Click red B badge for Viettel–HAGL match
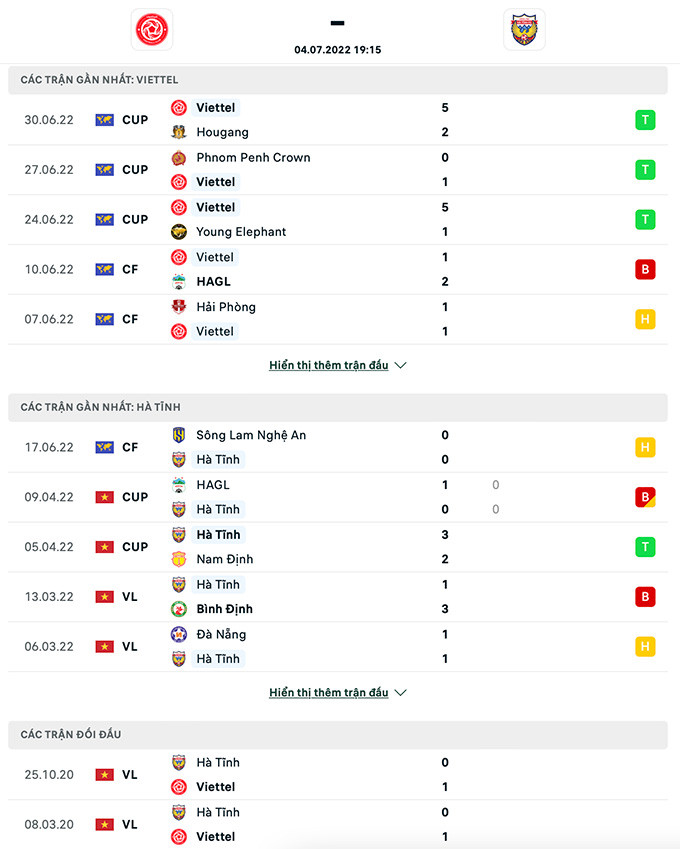This screenshot has width=680, height=849. 645,269
